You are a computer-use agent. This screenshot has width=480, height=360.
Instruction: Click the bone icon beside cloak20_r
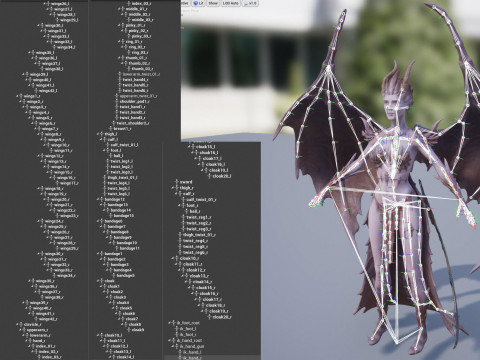pyautogui.click(x=210, y=317)
